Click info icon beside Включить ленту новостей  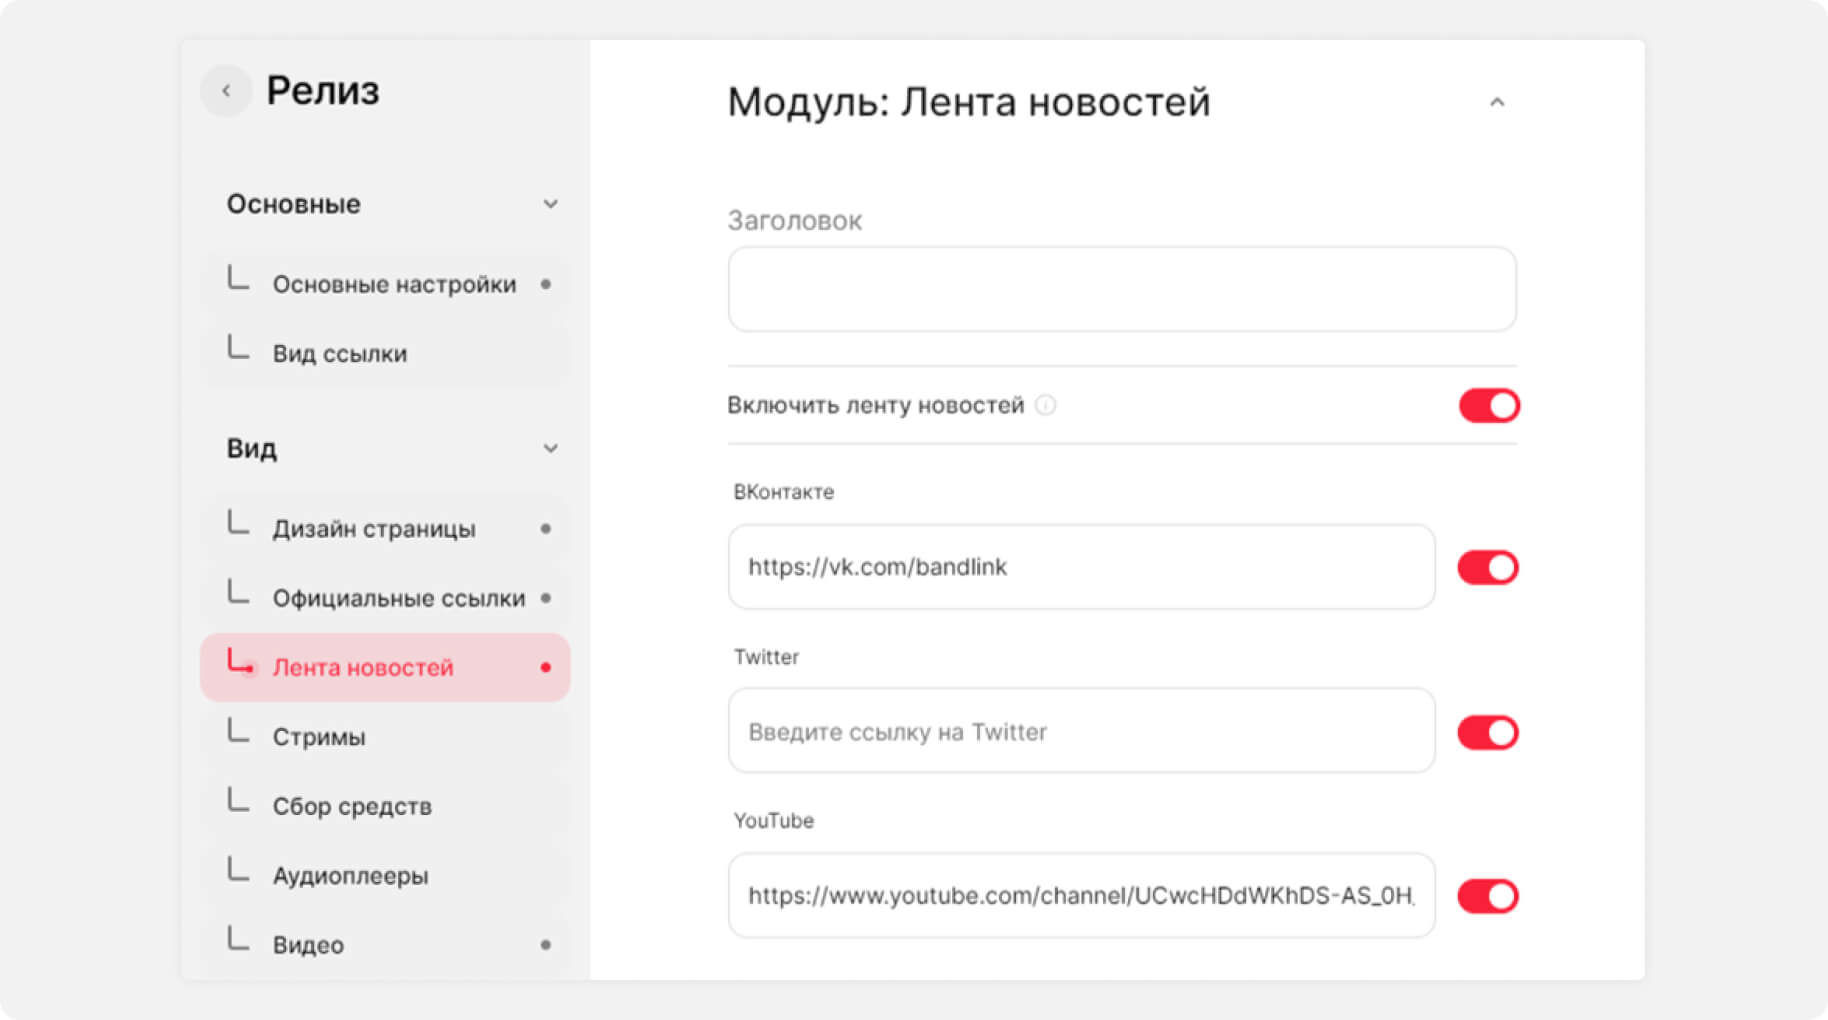[1045, 405]
